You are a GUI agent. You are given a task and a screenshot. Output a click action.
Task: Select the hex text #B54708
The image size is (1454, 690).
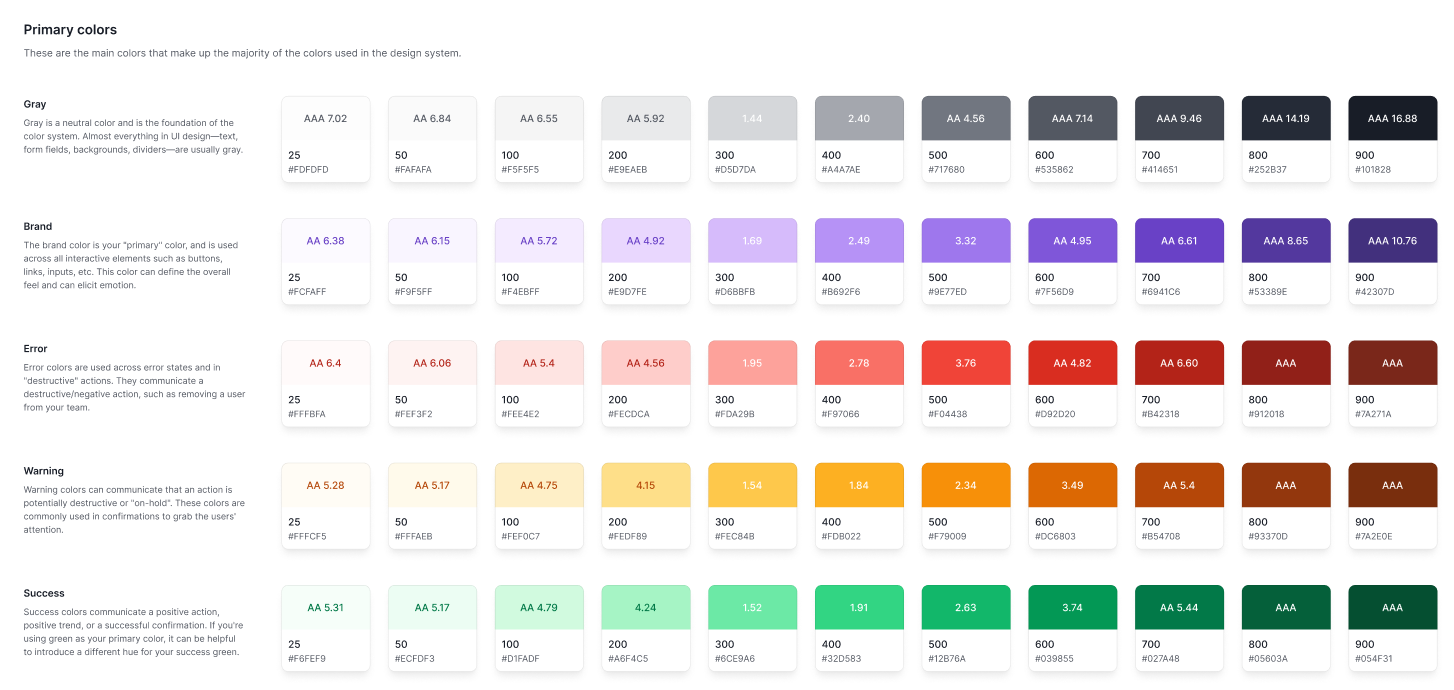(1161, 537)
